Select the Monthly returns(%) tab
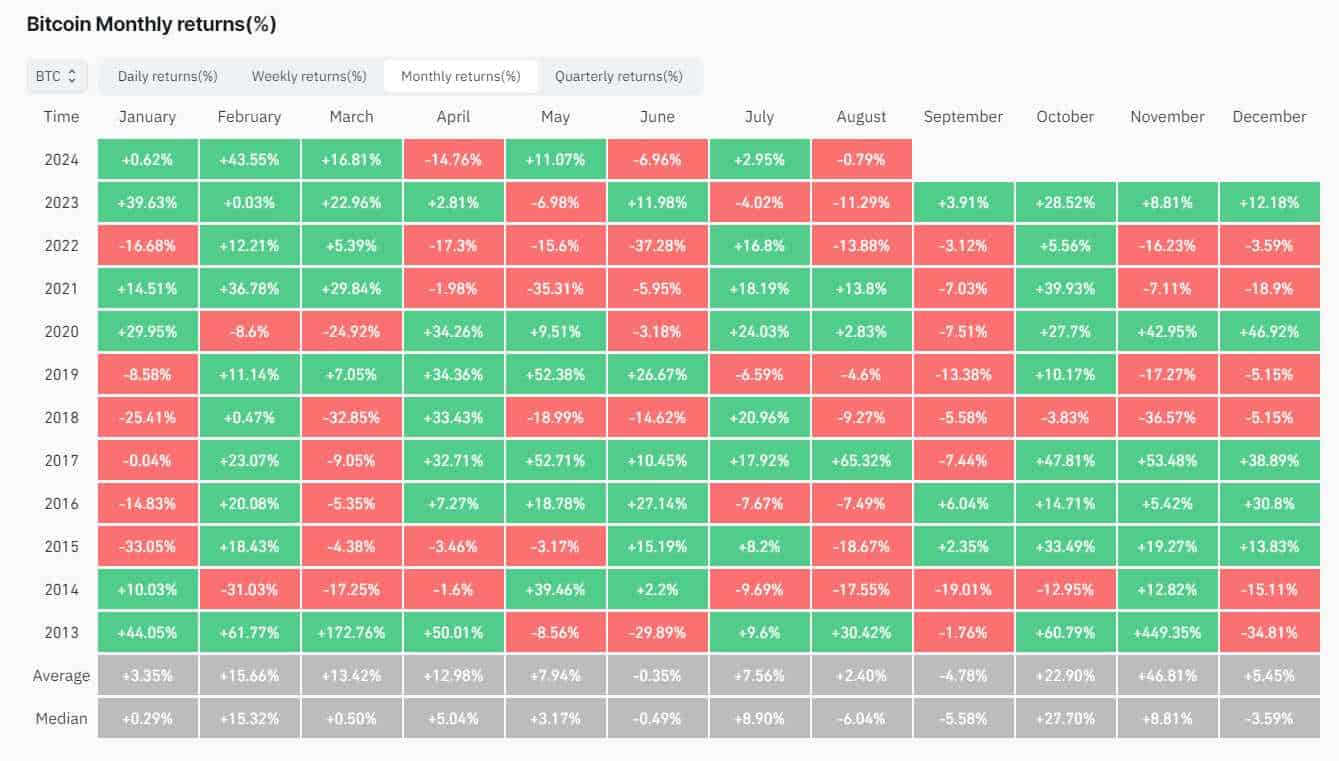This screenshot has width=1339, height=761. (x=460, y=76)
